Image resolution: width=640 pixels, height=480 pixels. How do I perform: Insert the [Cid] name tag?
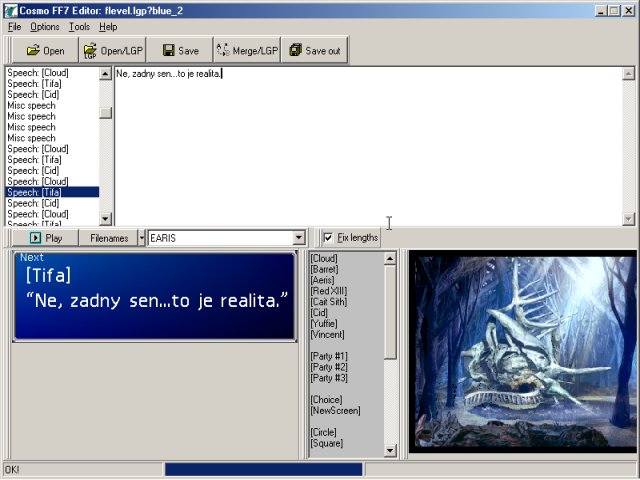pyautogui.click(x=319, y=313)
